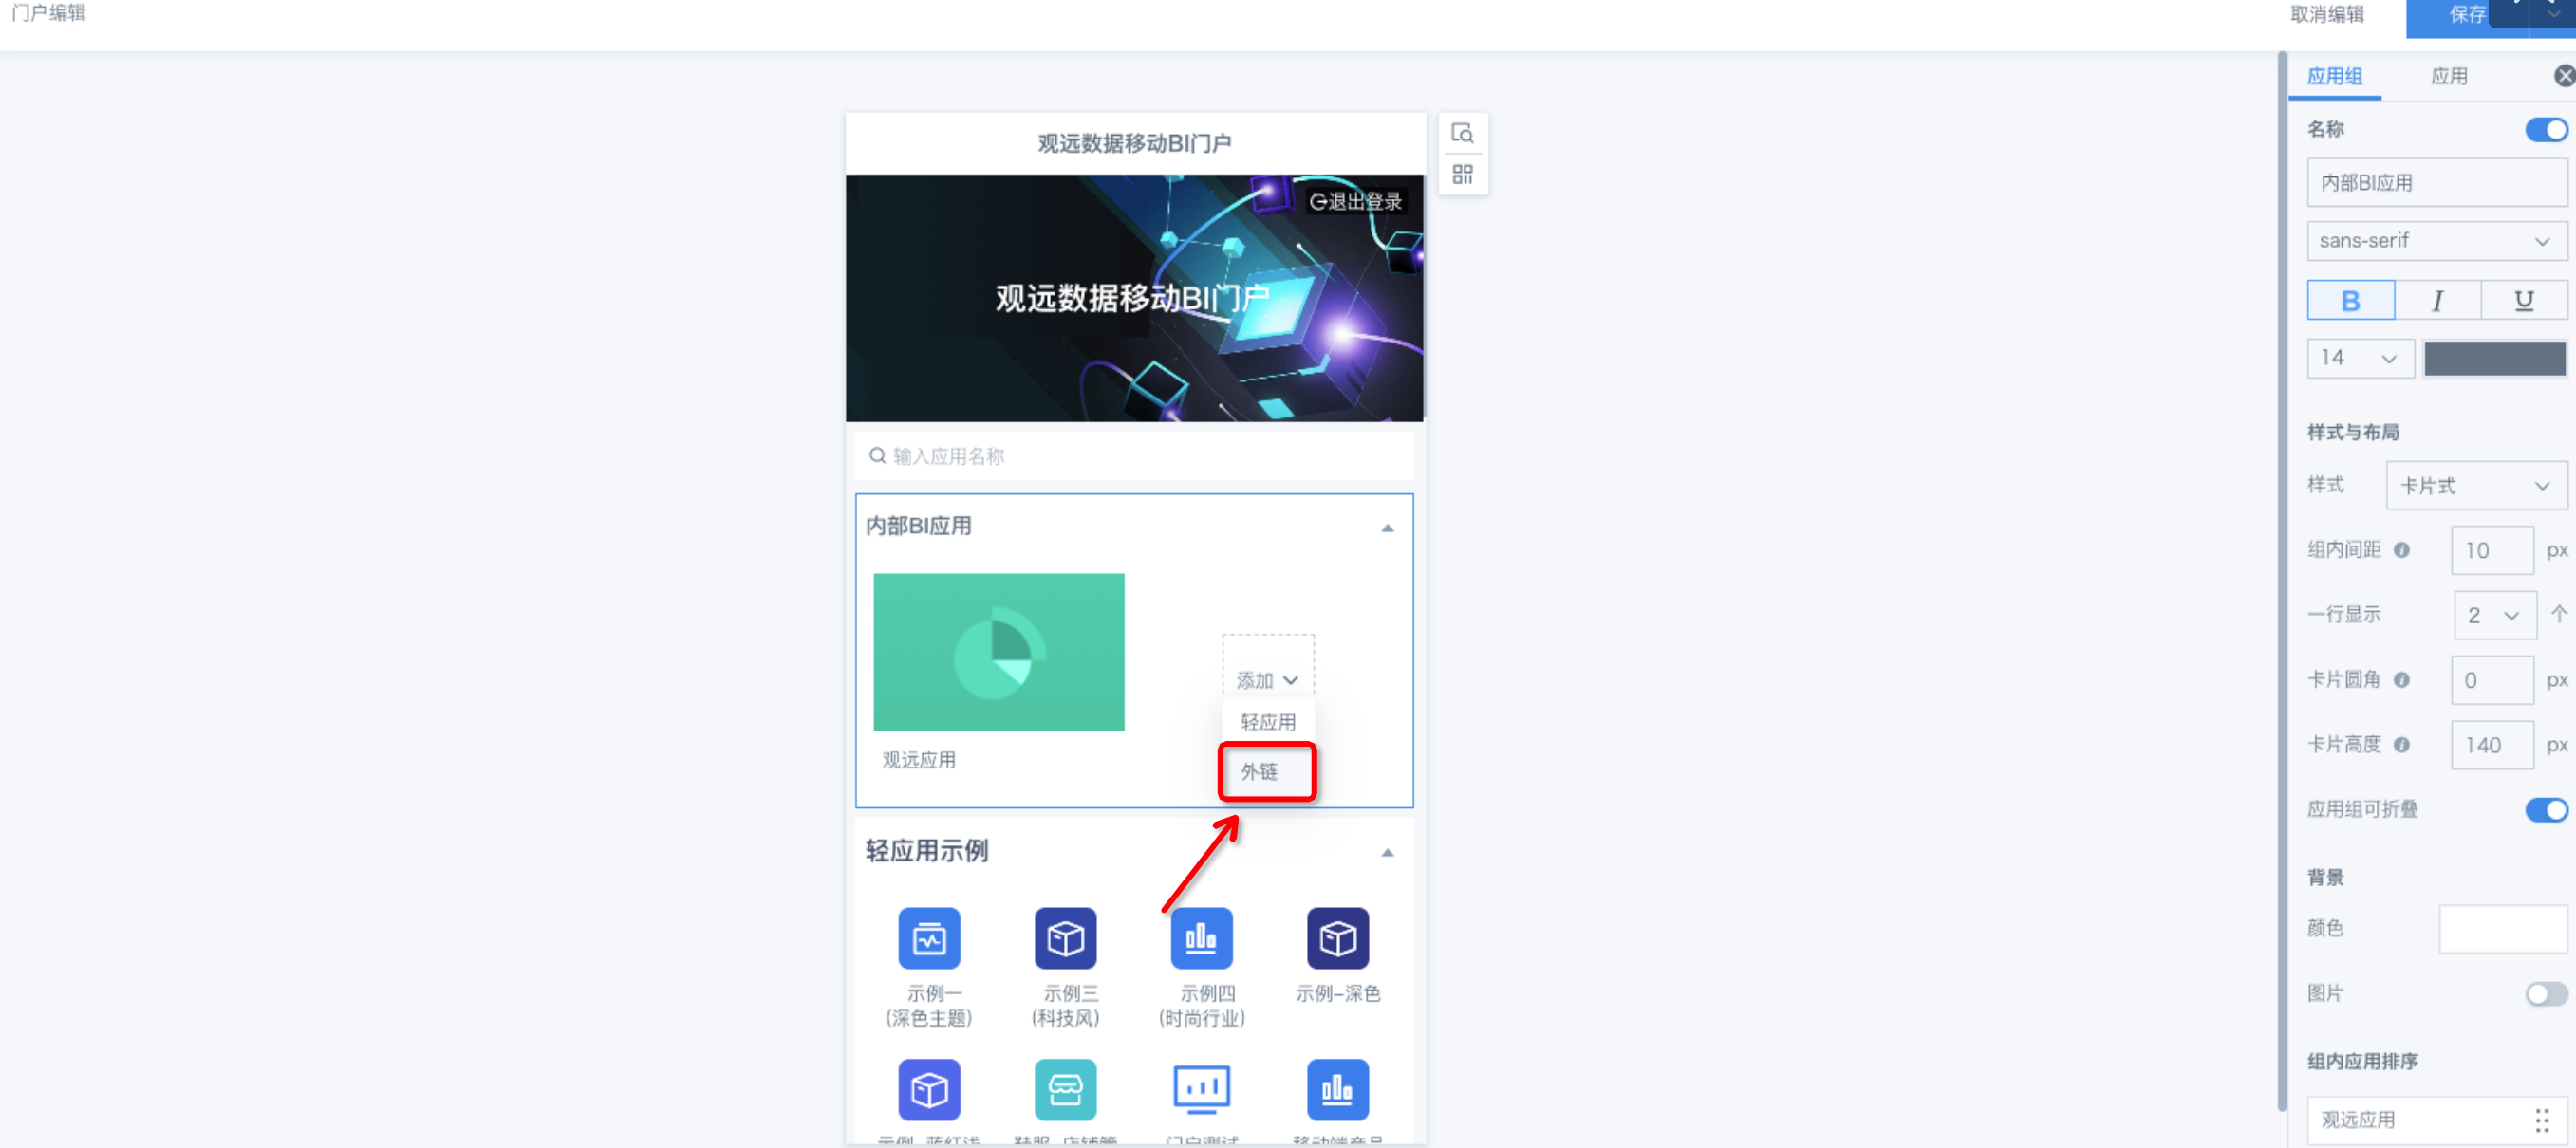Click the teal store app icon in the second row
Image resolution: width=2576 pixels, height=1148 pixels.
point(1065,1089)
